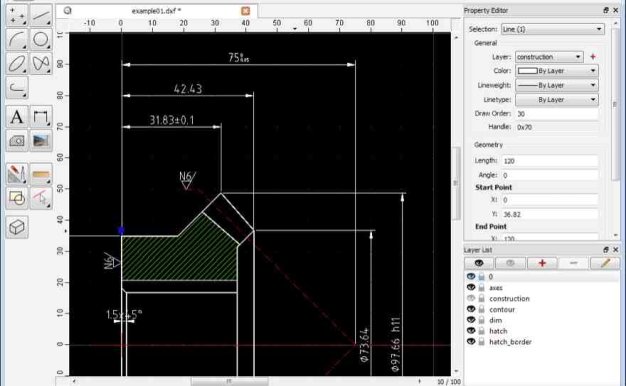Open the isometric projection cube tool
626x386 pixels.
17,227
